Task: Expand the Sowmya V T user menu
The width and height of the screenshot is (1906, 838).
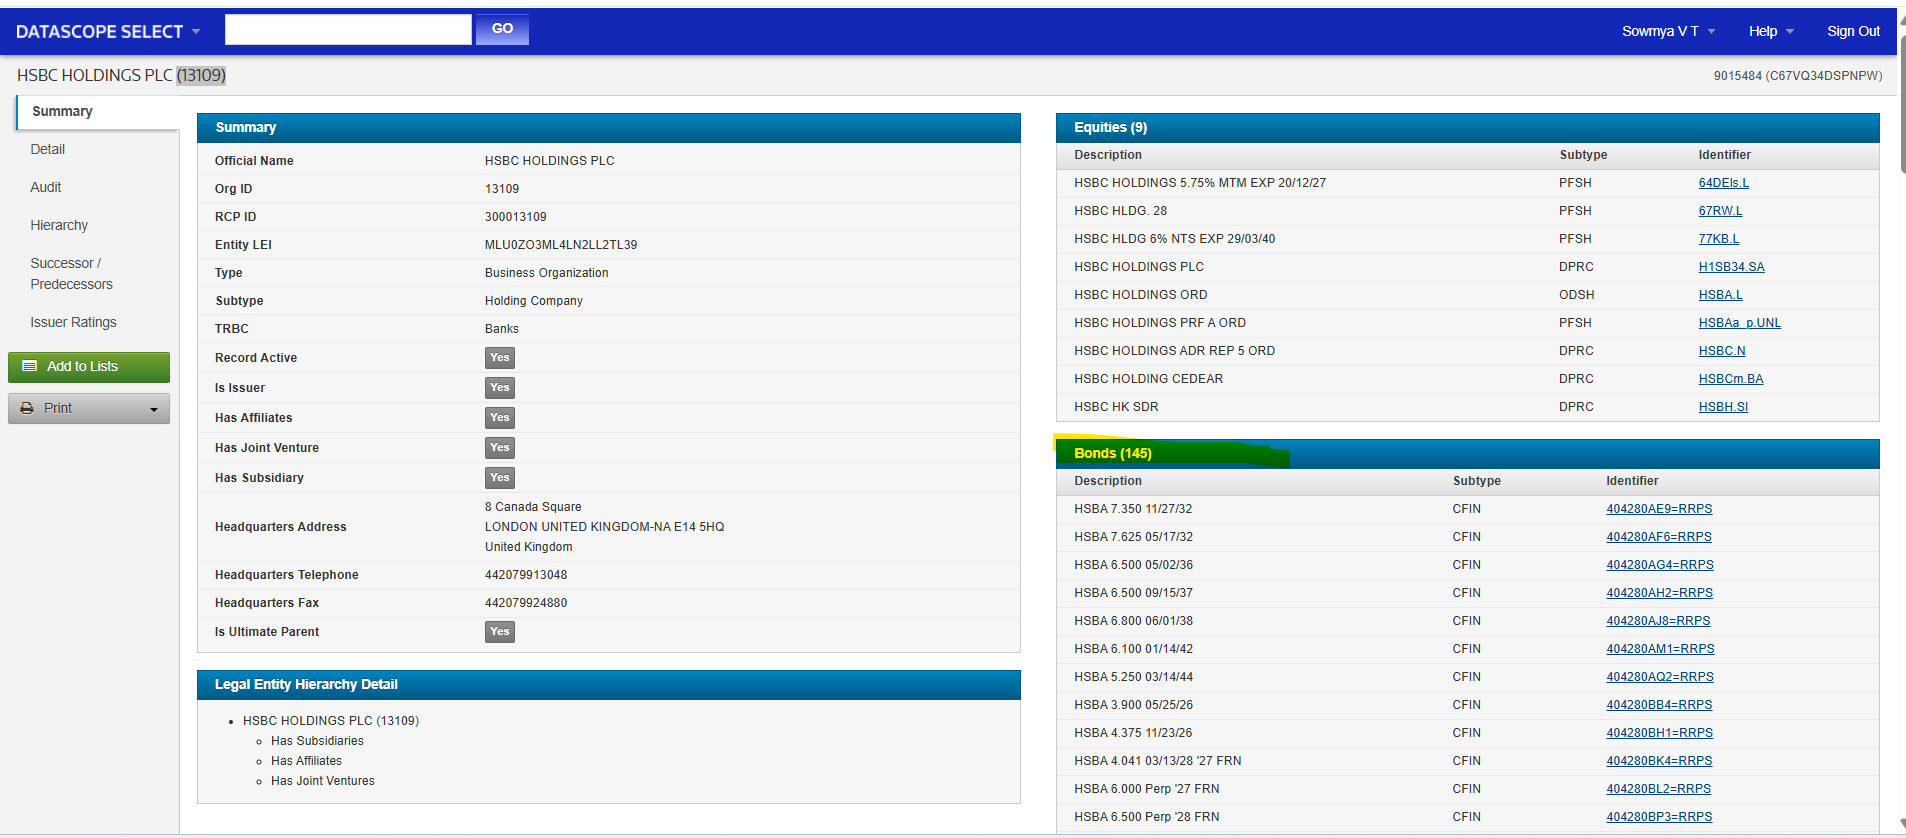Action: pyautogui.click(x=1668, y=31)
